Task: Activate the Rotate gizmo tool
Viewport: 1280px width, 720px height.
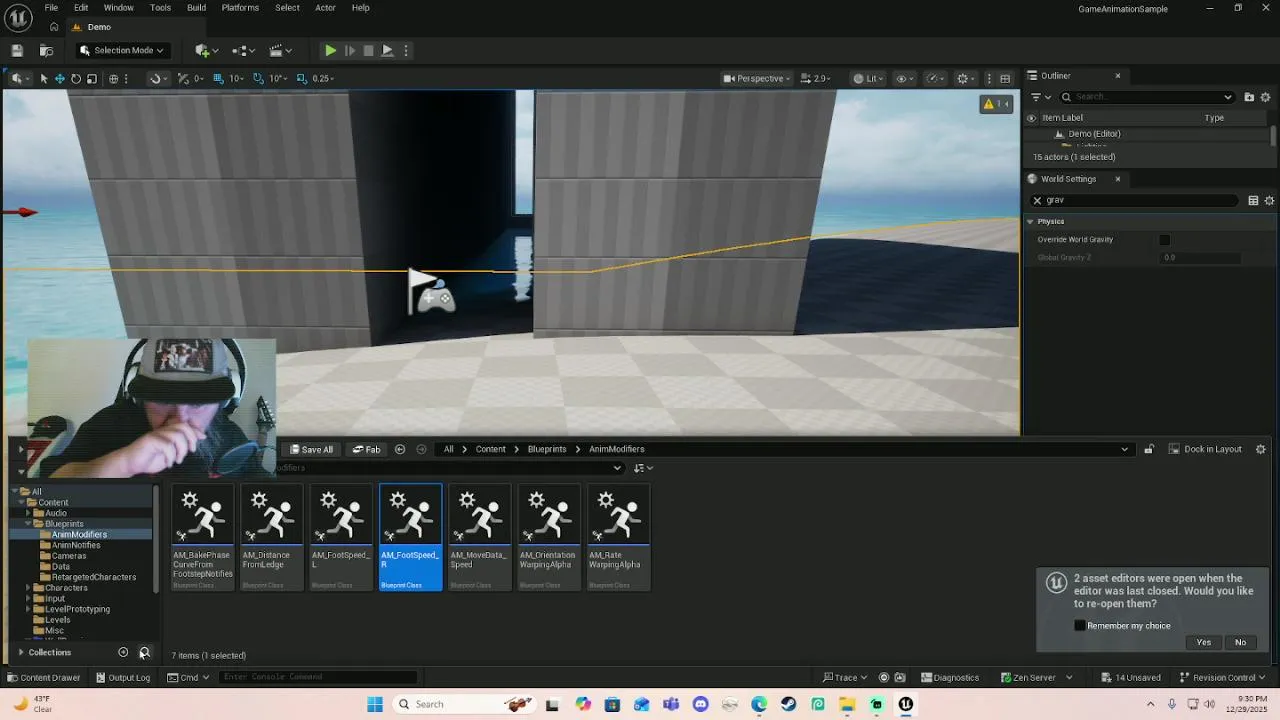Action: (75, 78)
